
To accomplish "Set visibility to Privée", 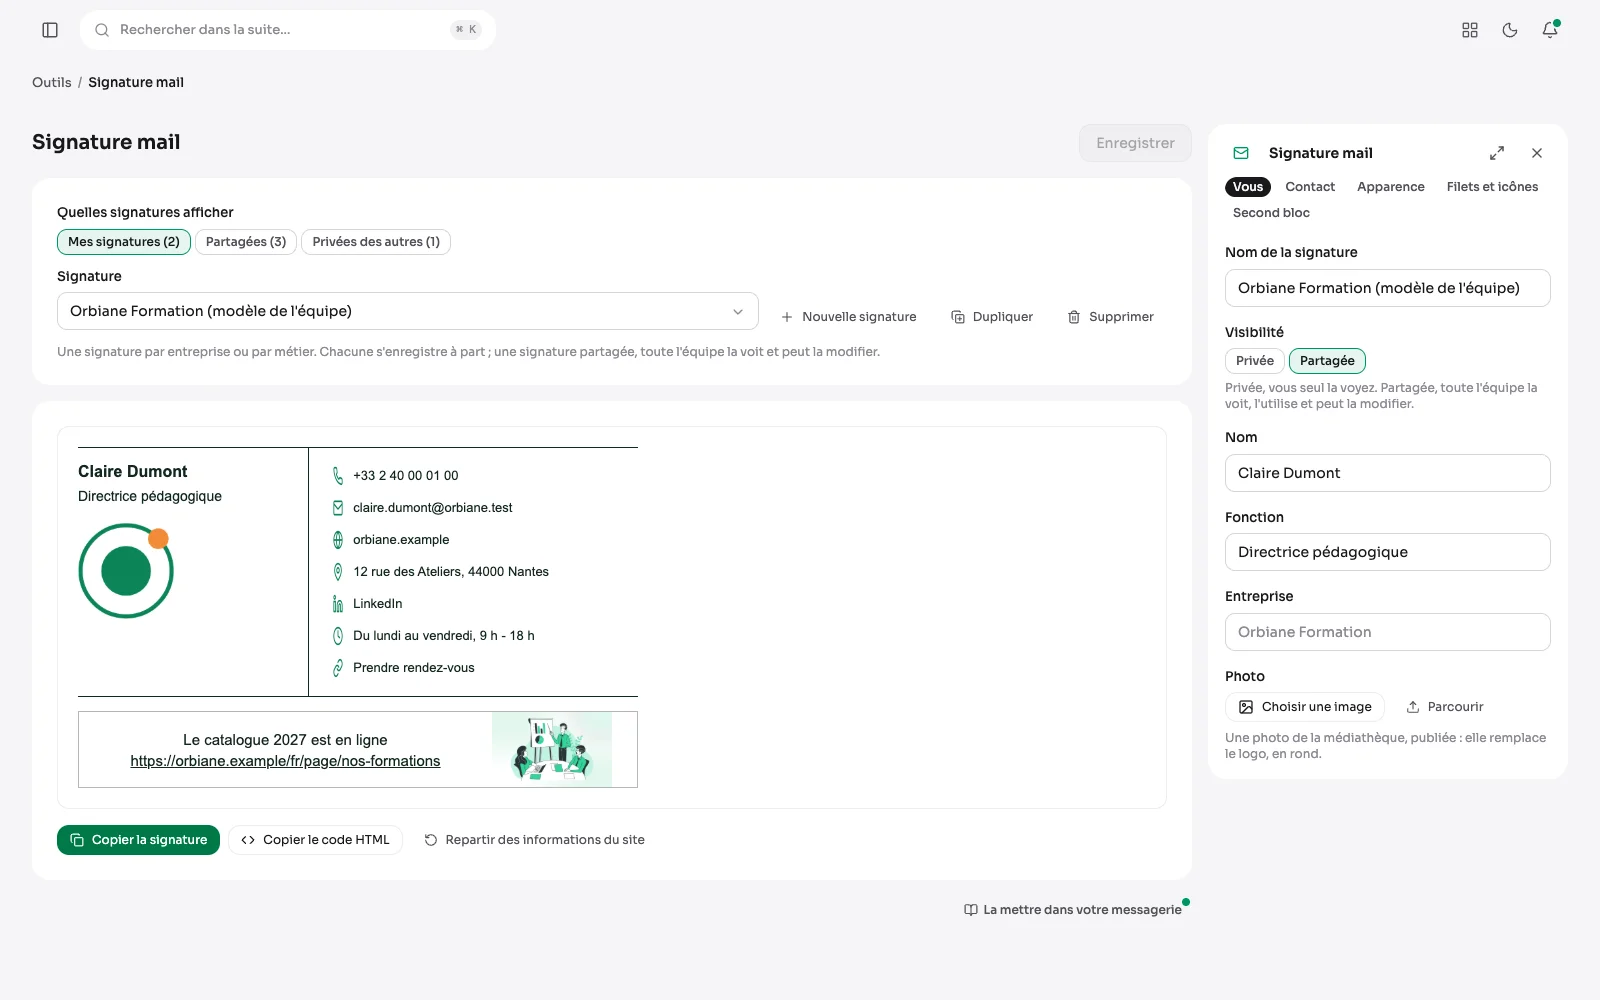I will point(1255,361).
